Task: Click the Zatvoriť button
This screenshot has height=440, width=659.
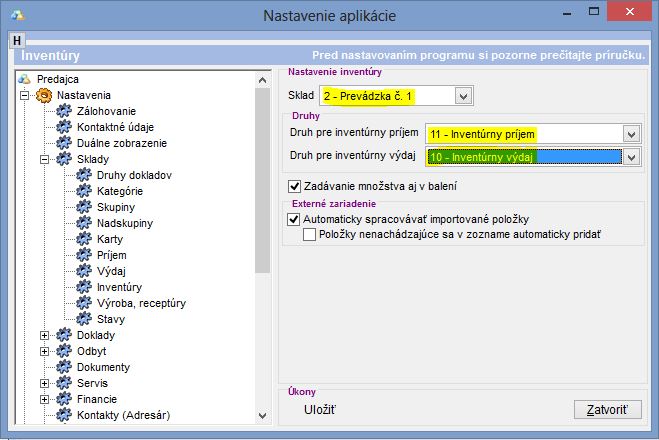Action: coord(607,410)
